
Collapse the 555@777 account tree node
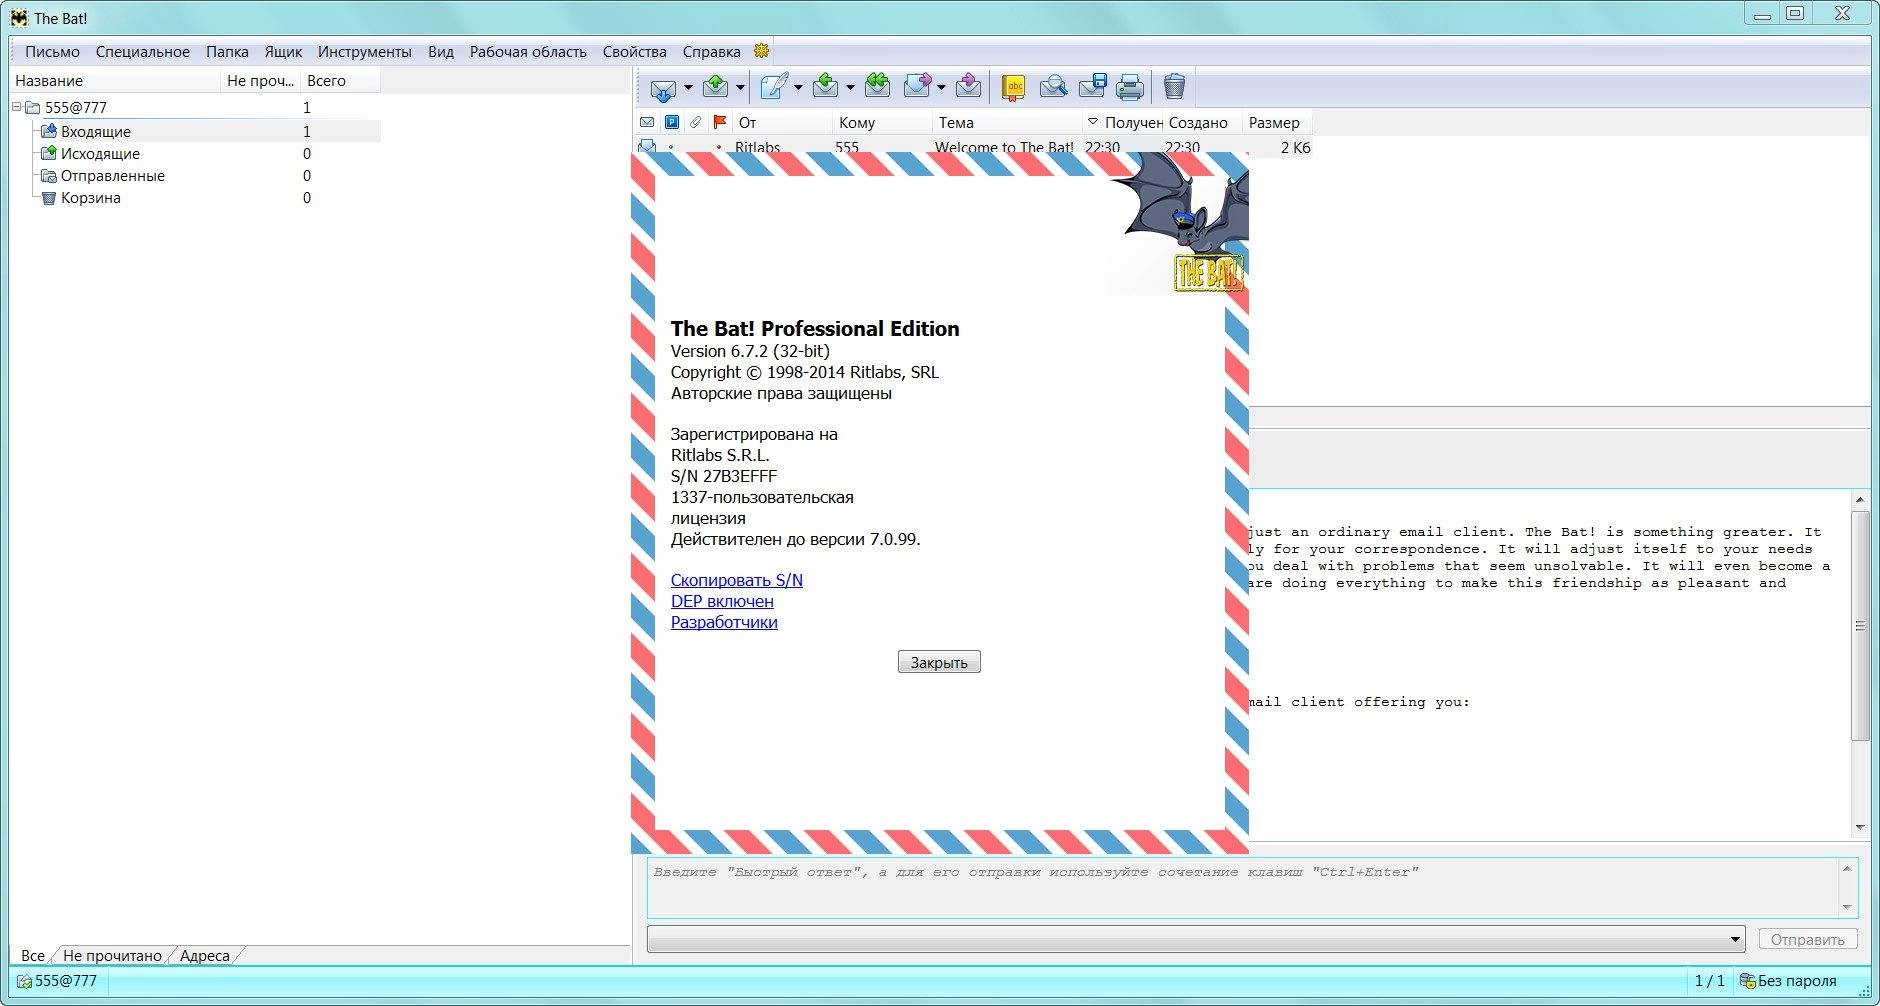pos(17,107)
